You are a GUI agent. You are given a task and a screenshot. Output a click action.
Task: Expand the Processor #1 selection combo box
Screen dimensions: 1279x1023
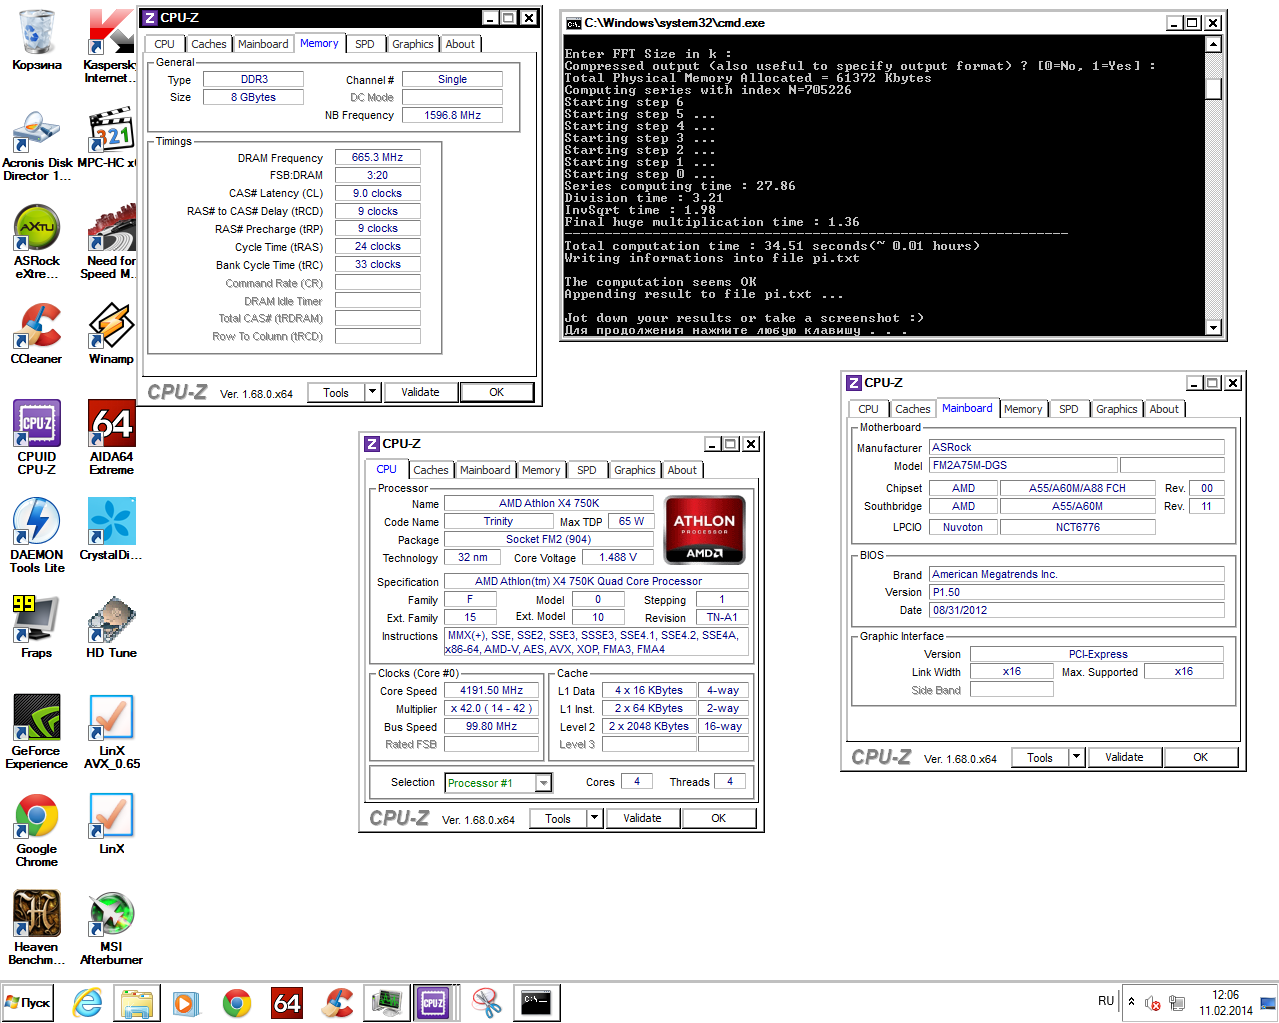[x=543, y=783]
